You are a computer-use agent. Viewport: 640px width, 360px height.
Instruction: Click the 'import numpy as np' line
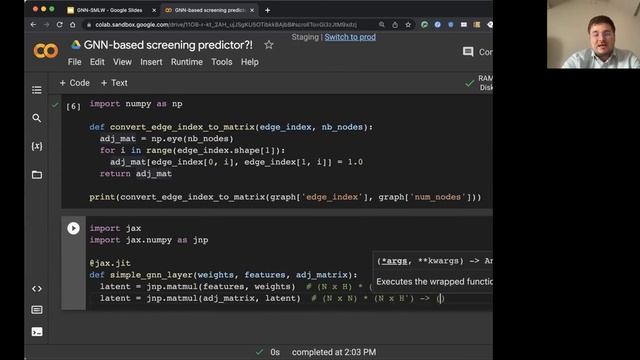coord(136,104)
